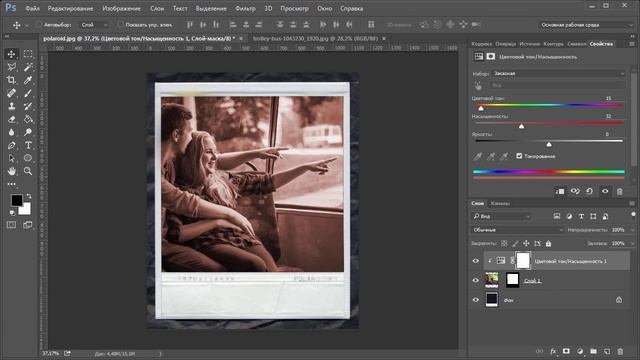Open Properties panel flyout menu
Viewport: 640px width, 360px height.
tap(632, 44)
